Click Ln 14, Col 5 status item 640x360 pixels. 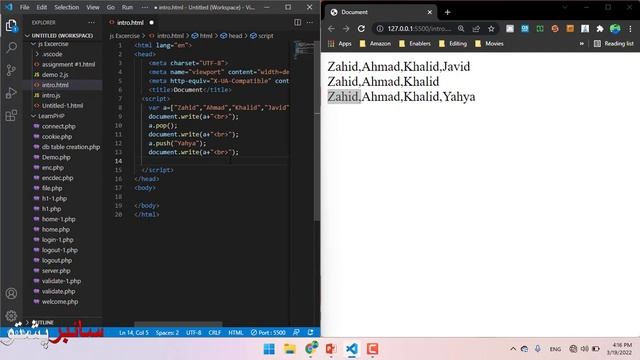[134, 333]
